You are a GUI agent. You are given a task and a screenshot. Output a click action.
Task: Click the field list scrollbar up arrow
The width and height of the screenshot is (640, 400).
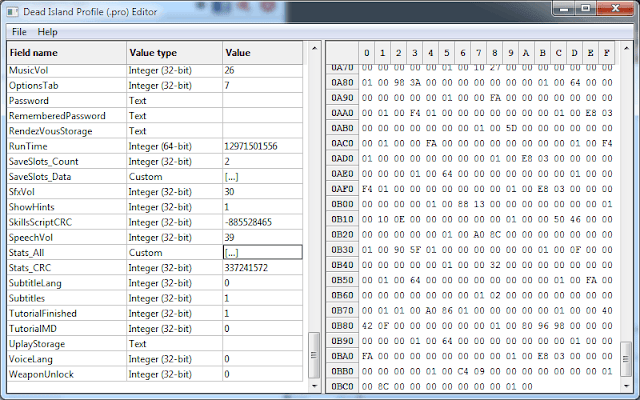click(x=314, y=48)
